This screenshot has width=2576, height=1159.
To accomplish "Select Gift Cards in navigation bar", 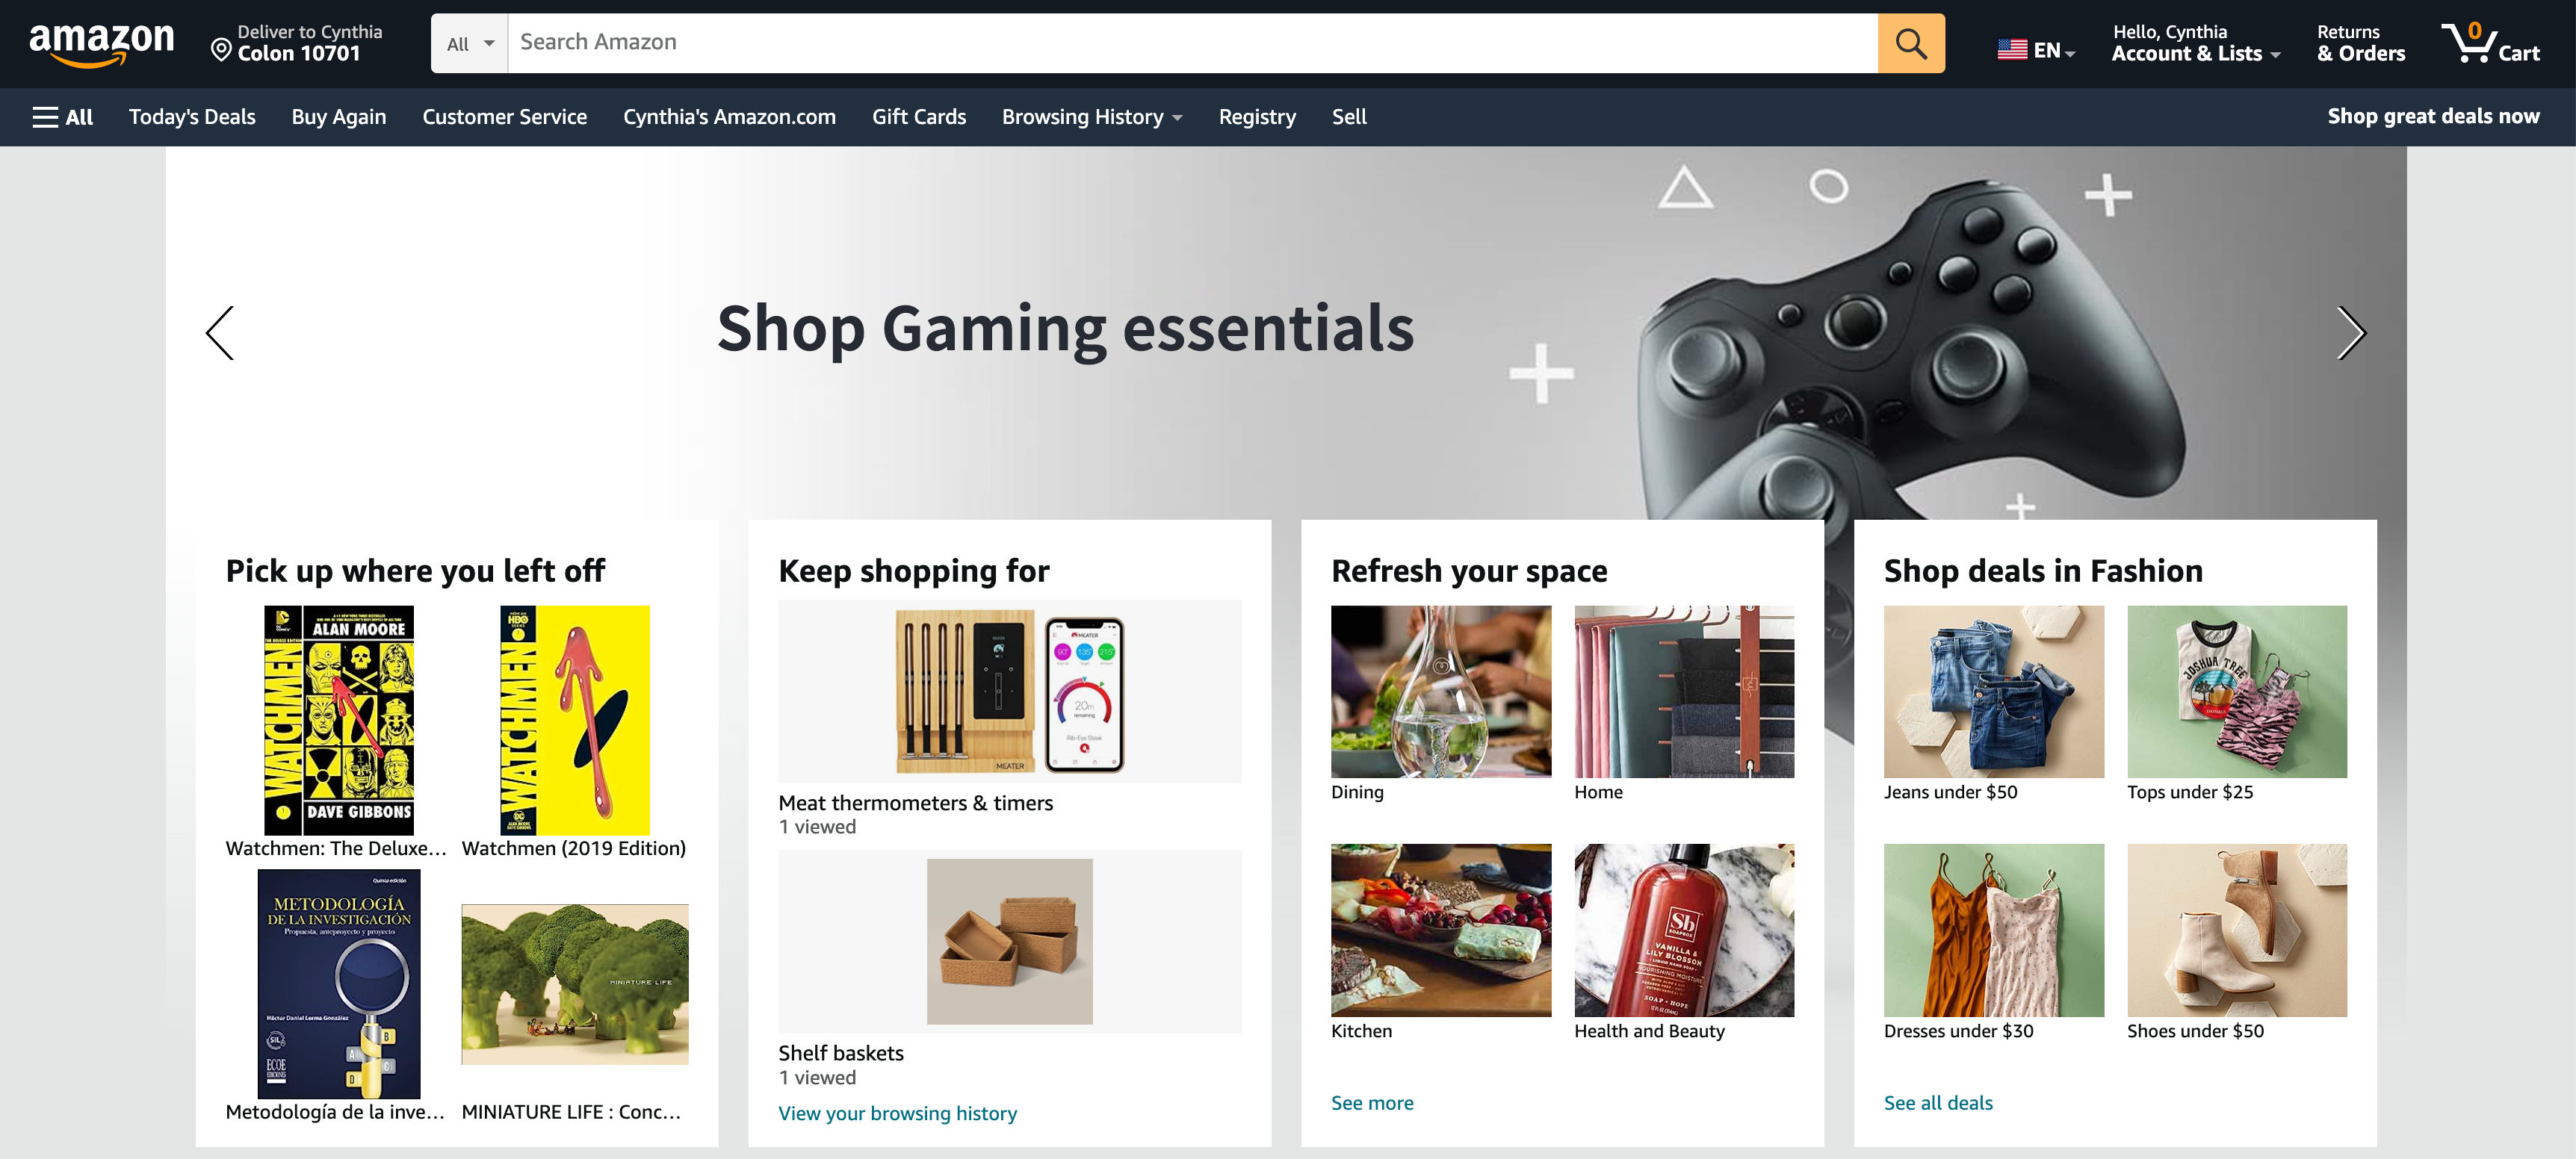I will coord(918,117).
